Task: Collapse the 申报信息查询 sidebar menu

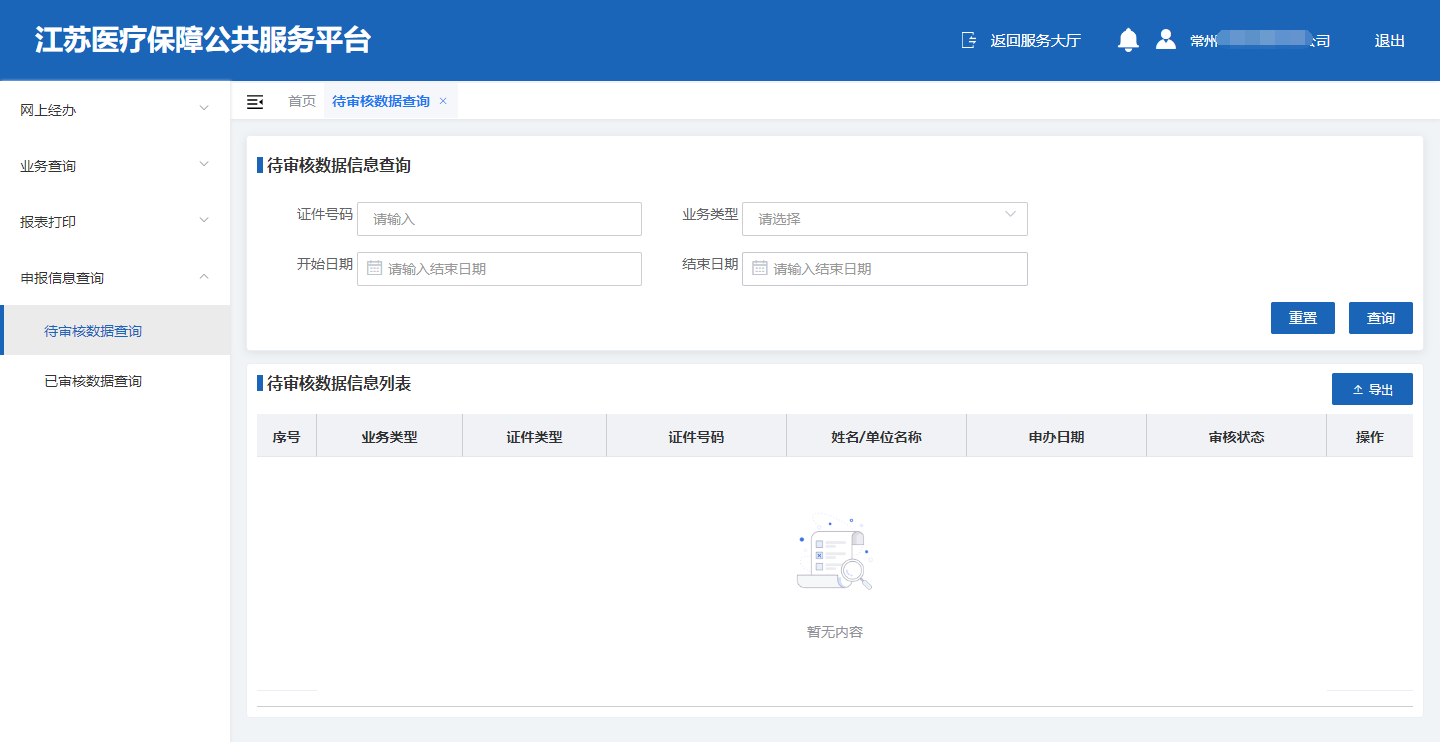Action: (x=115, y=278)
